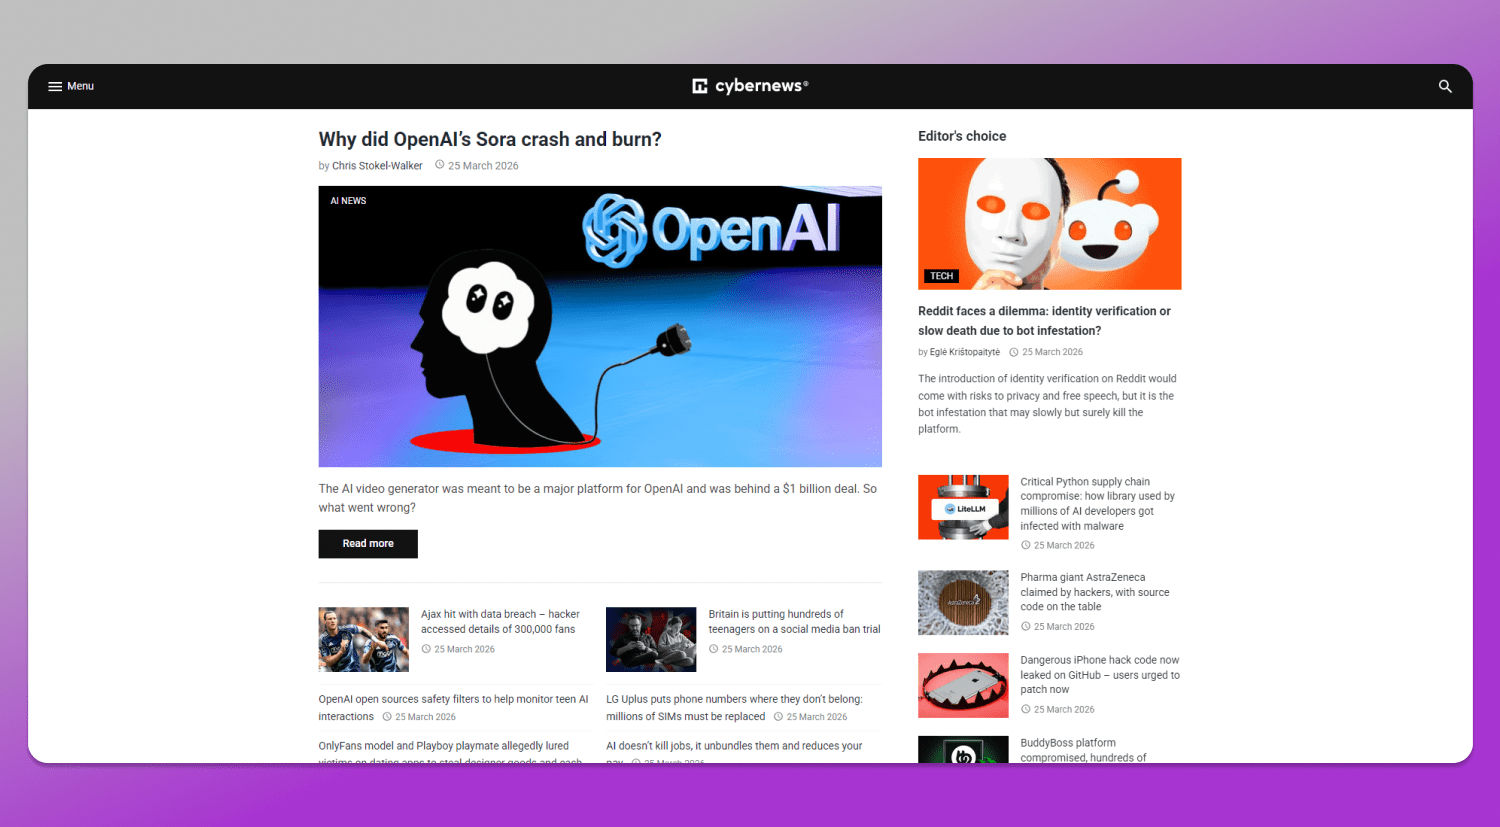The height and width of the screenshot is (827, 1500).
Task: Click Reddit mask editor's choice image
Action: point(1050,224)
